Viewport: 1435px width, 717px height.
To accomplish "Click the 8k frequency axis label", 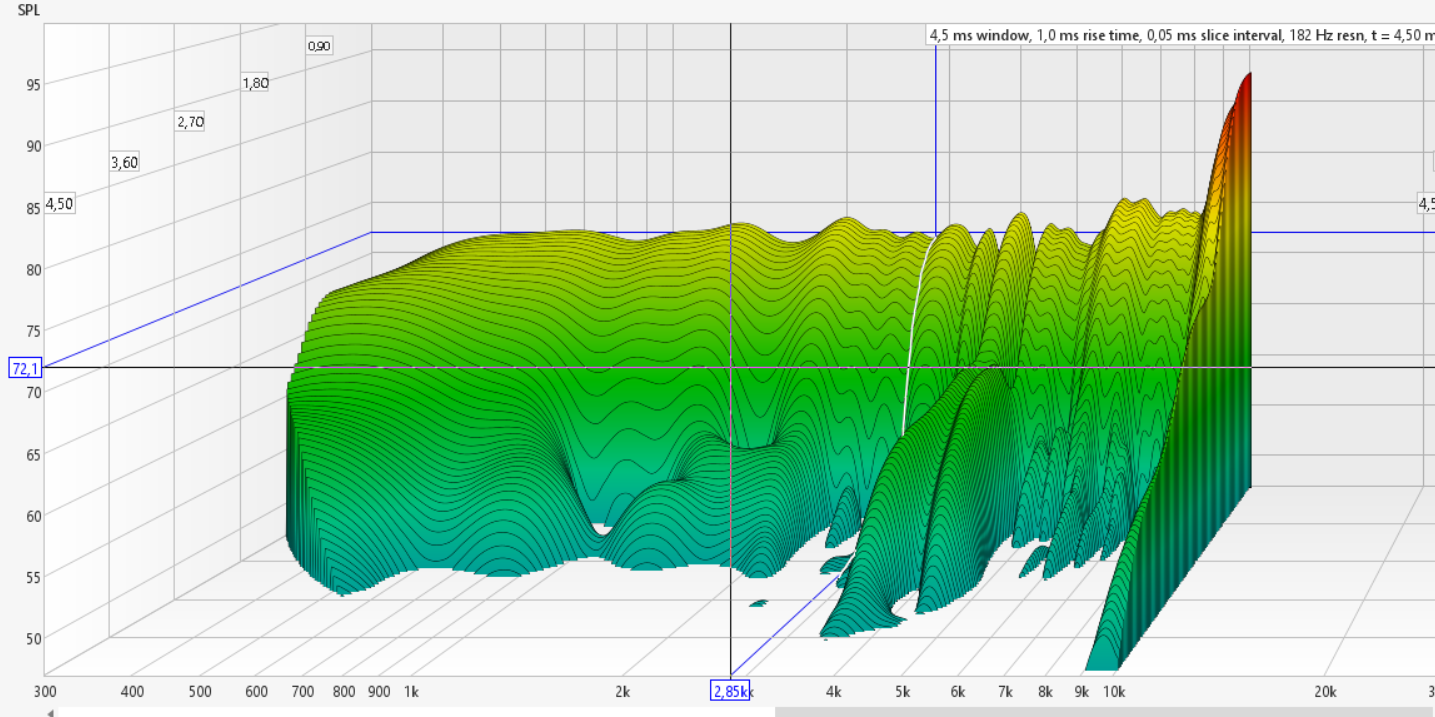I will point(1046,692).
